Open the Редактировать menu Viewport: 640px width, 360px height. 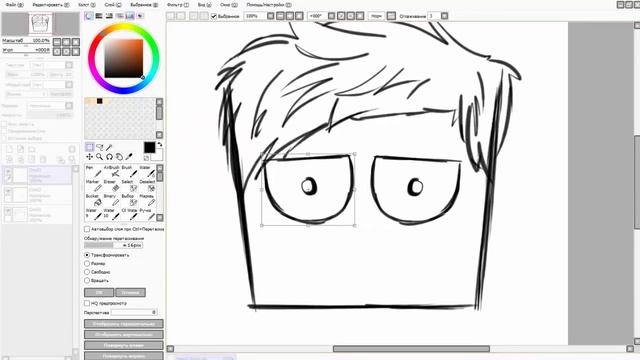pyautogui.click(x=51, y=5)
